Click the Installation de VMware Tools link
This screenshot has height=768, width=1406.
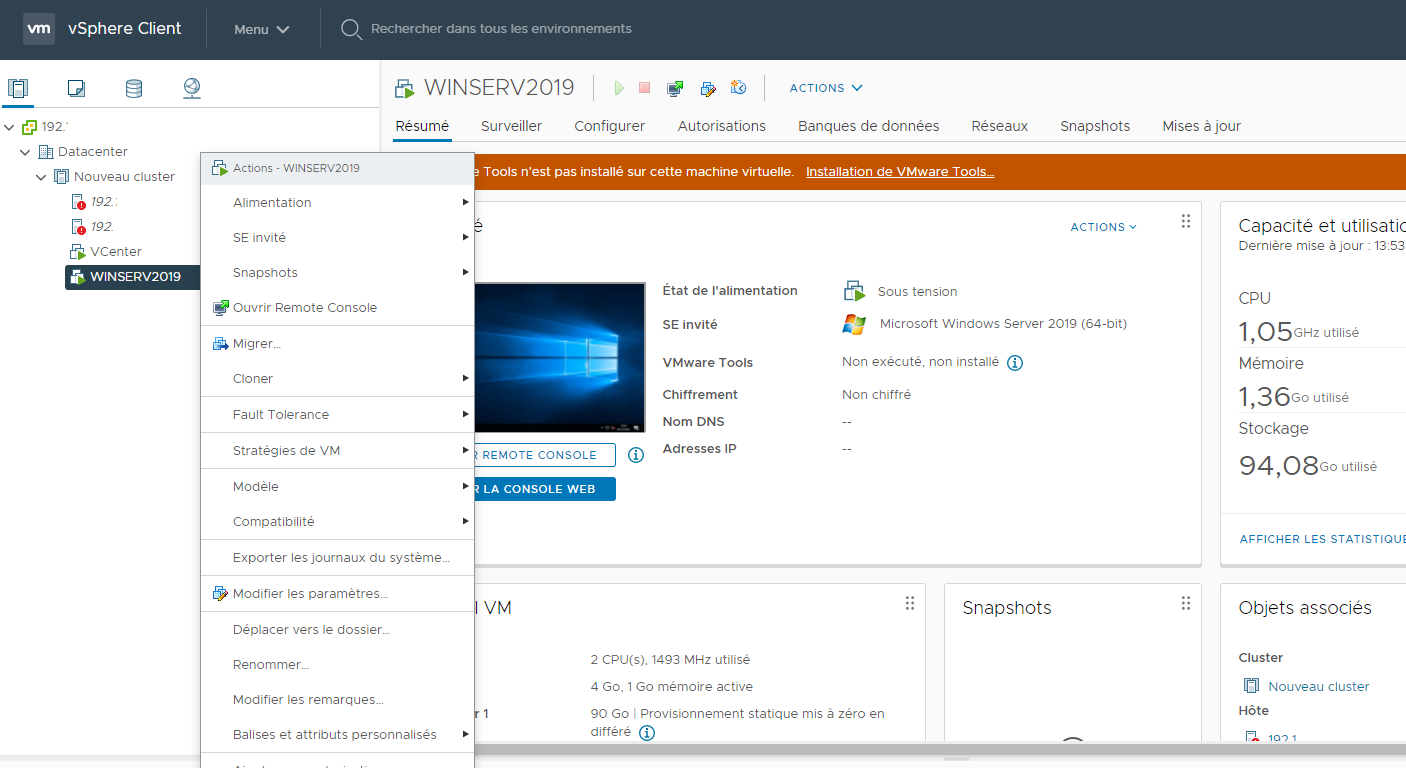(x=900, y=172)
